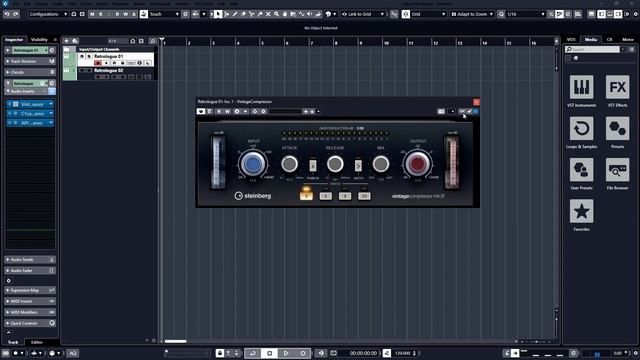Toggle the Punch switch on compressor
The image size is (640, 360).
click(x=313, y=165)
